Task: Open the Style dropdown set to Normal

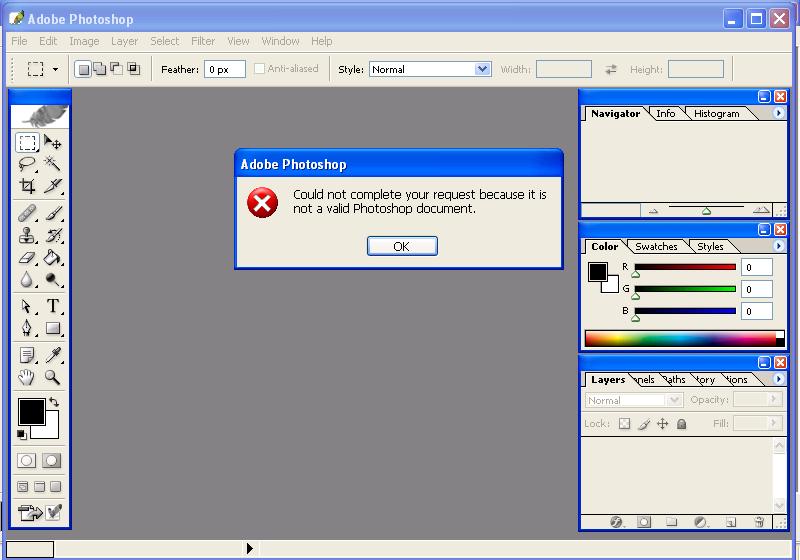Action: coord(430,69)
